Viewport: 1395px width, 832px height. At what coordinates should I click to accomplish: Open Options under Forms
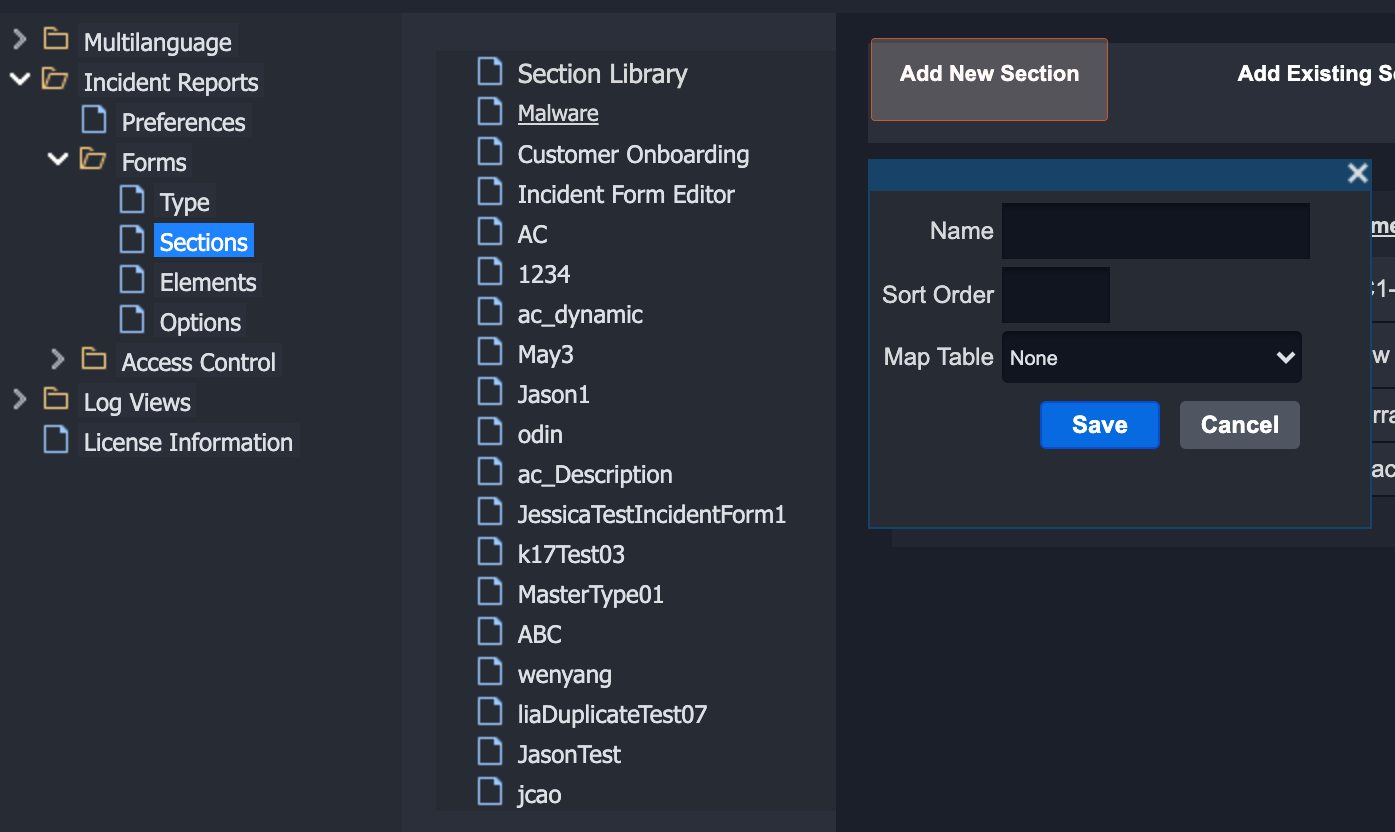pos(200,322)
